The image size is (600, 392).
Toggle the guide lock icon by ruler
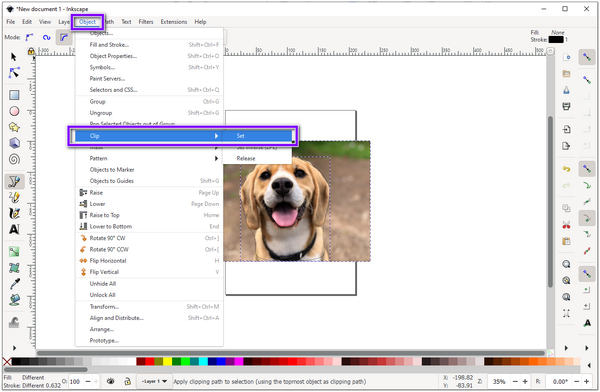click(31, 51)
